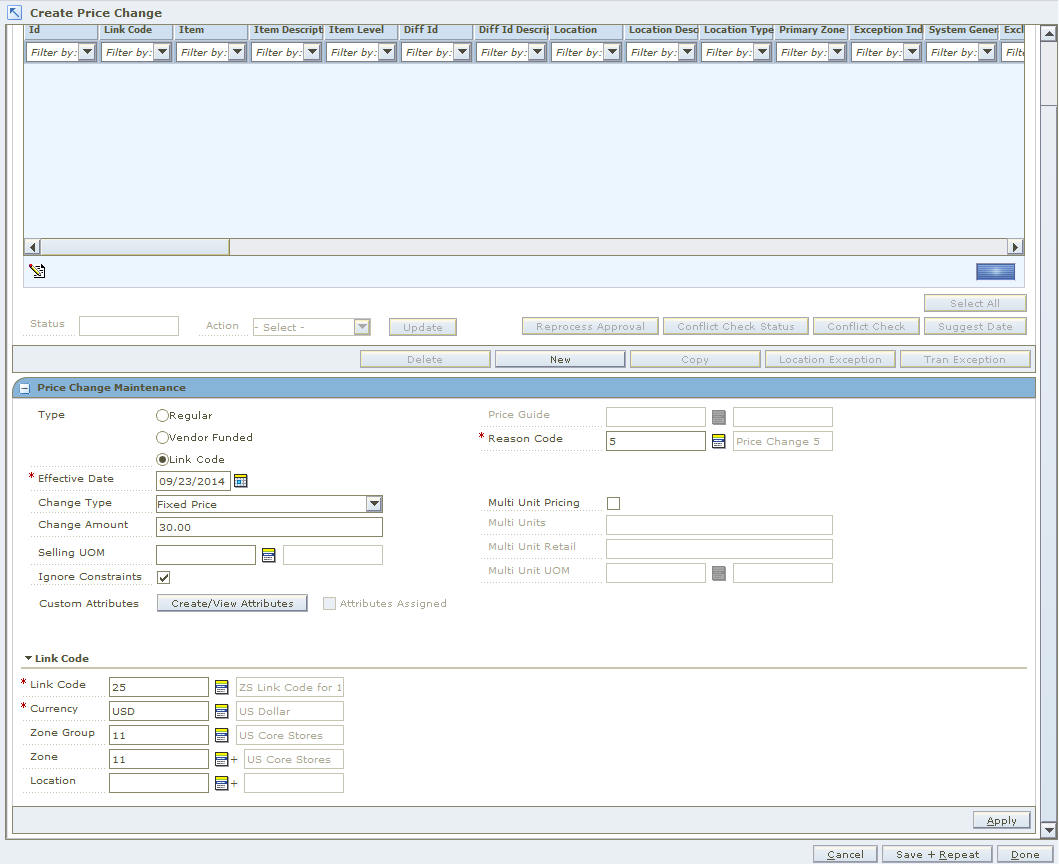Click the Save + Repeat button

937,855
